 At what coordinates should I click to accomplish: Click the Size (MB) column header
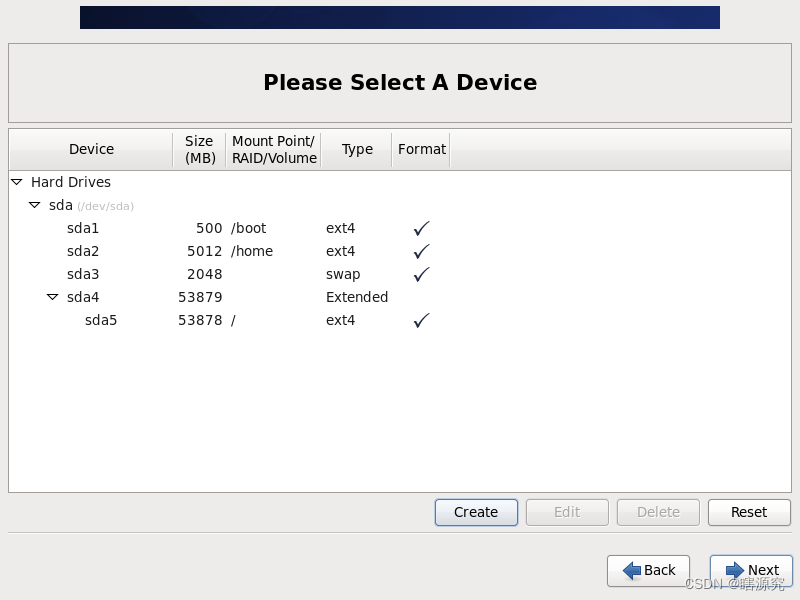[198, 149]
